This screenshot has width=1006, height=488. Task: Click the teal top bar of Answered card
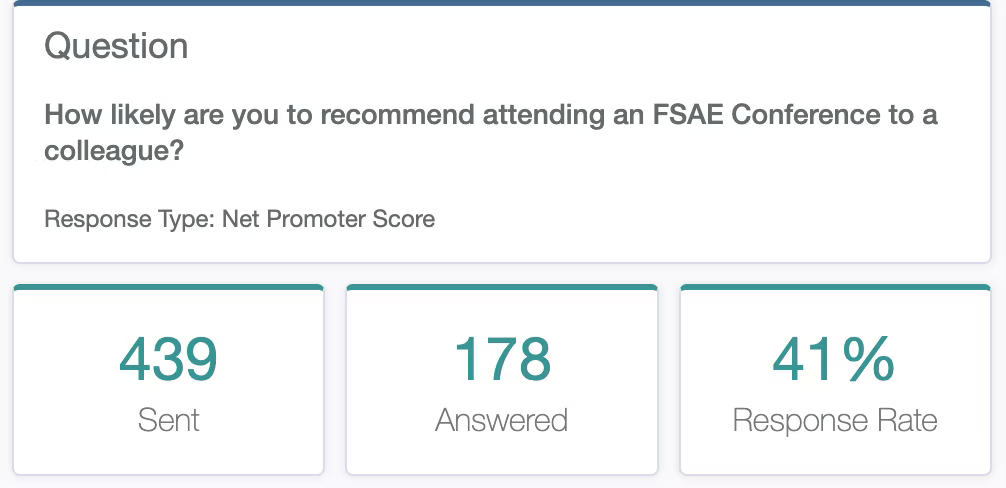(x=502, y=287)
